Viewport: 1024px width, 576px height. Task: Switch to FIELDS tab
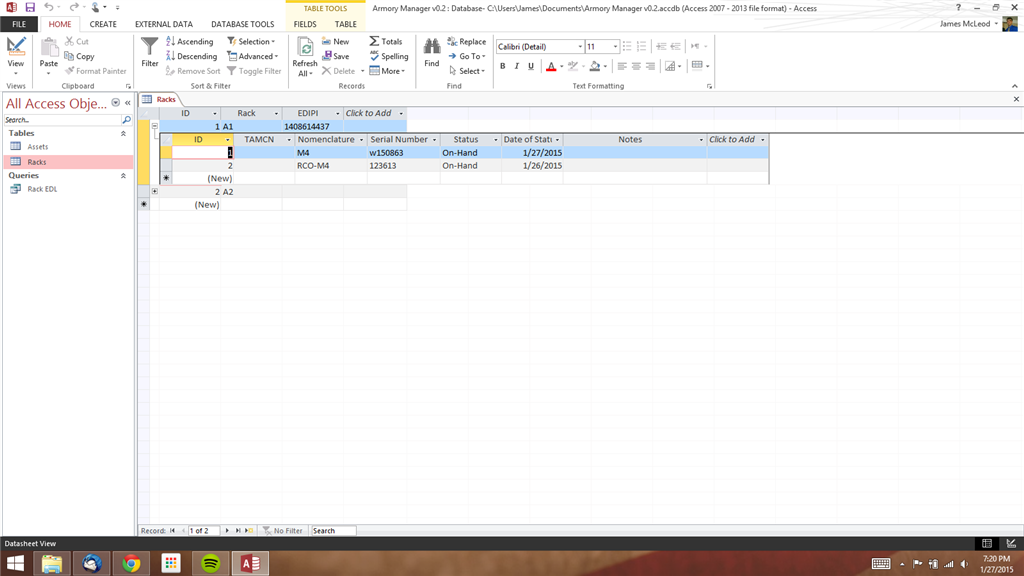[x=305, y=24]
